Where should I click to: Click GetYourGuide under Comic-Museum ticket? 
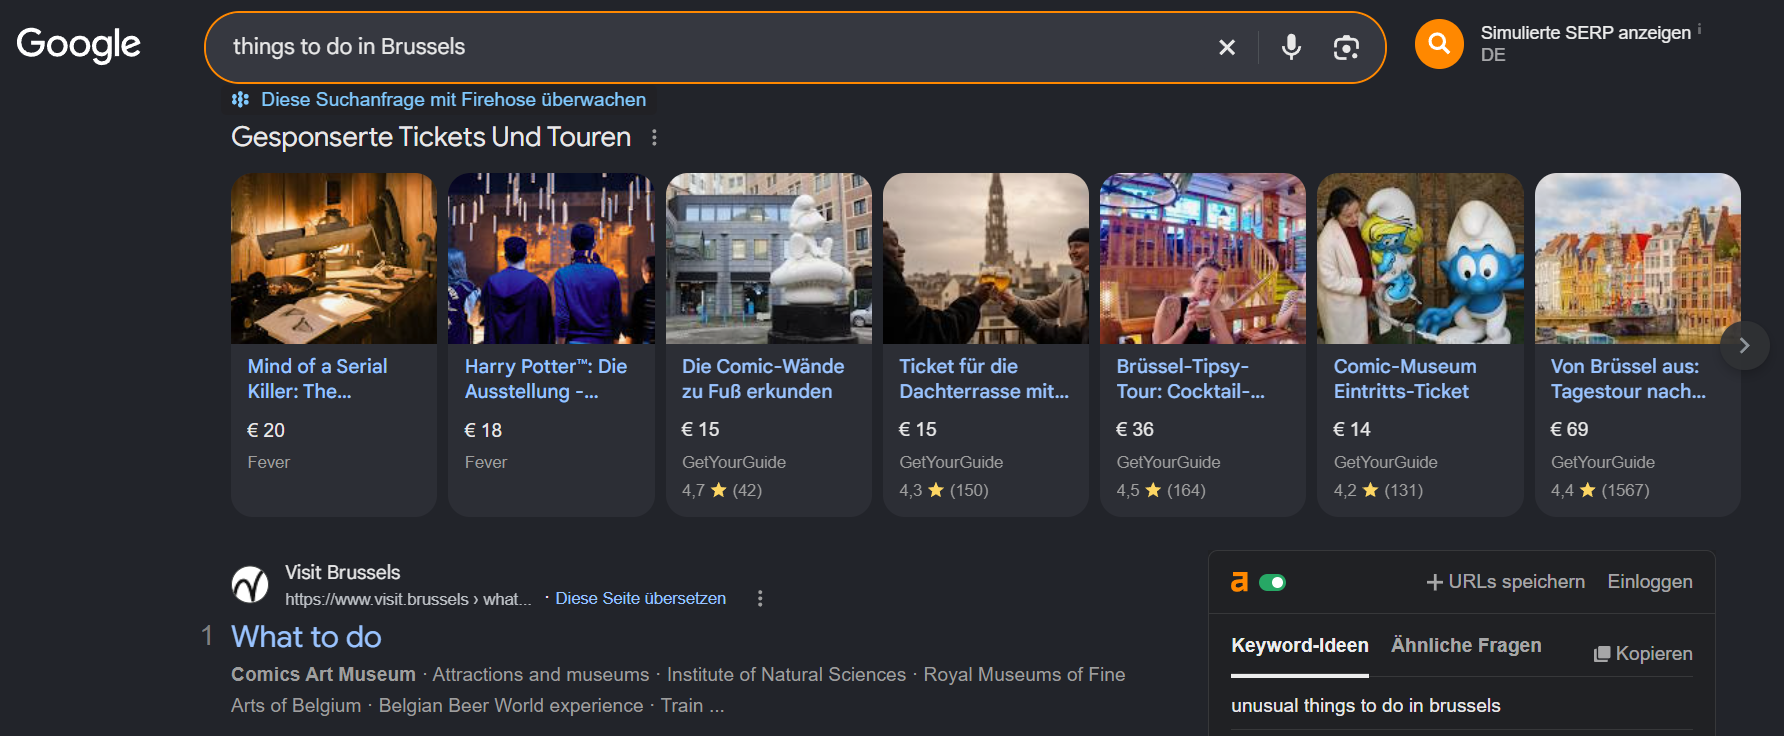[x=1386, y=462]
